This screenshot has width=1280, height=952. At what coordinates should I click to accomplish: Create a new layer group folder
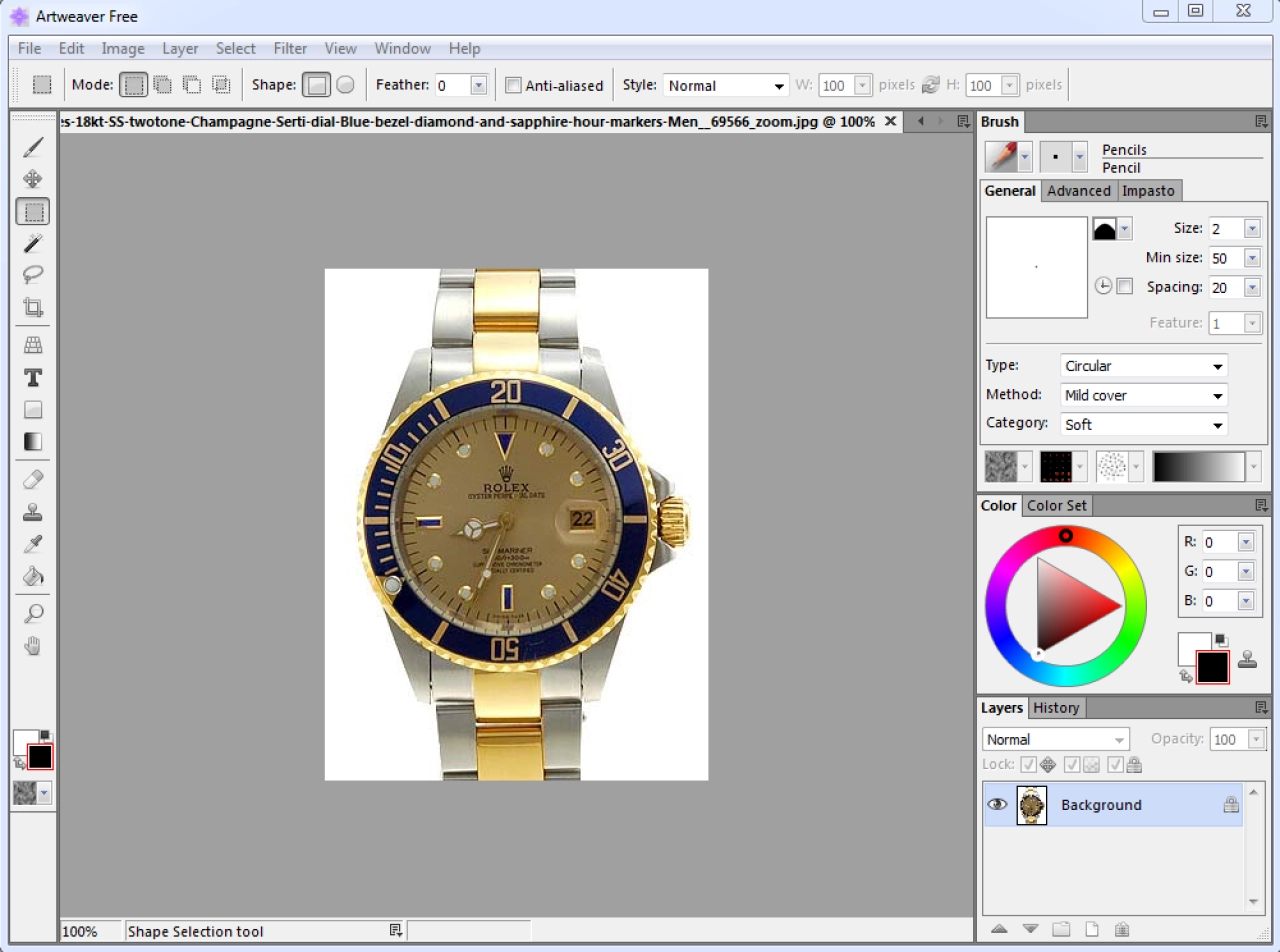[x=1061, y=929]
